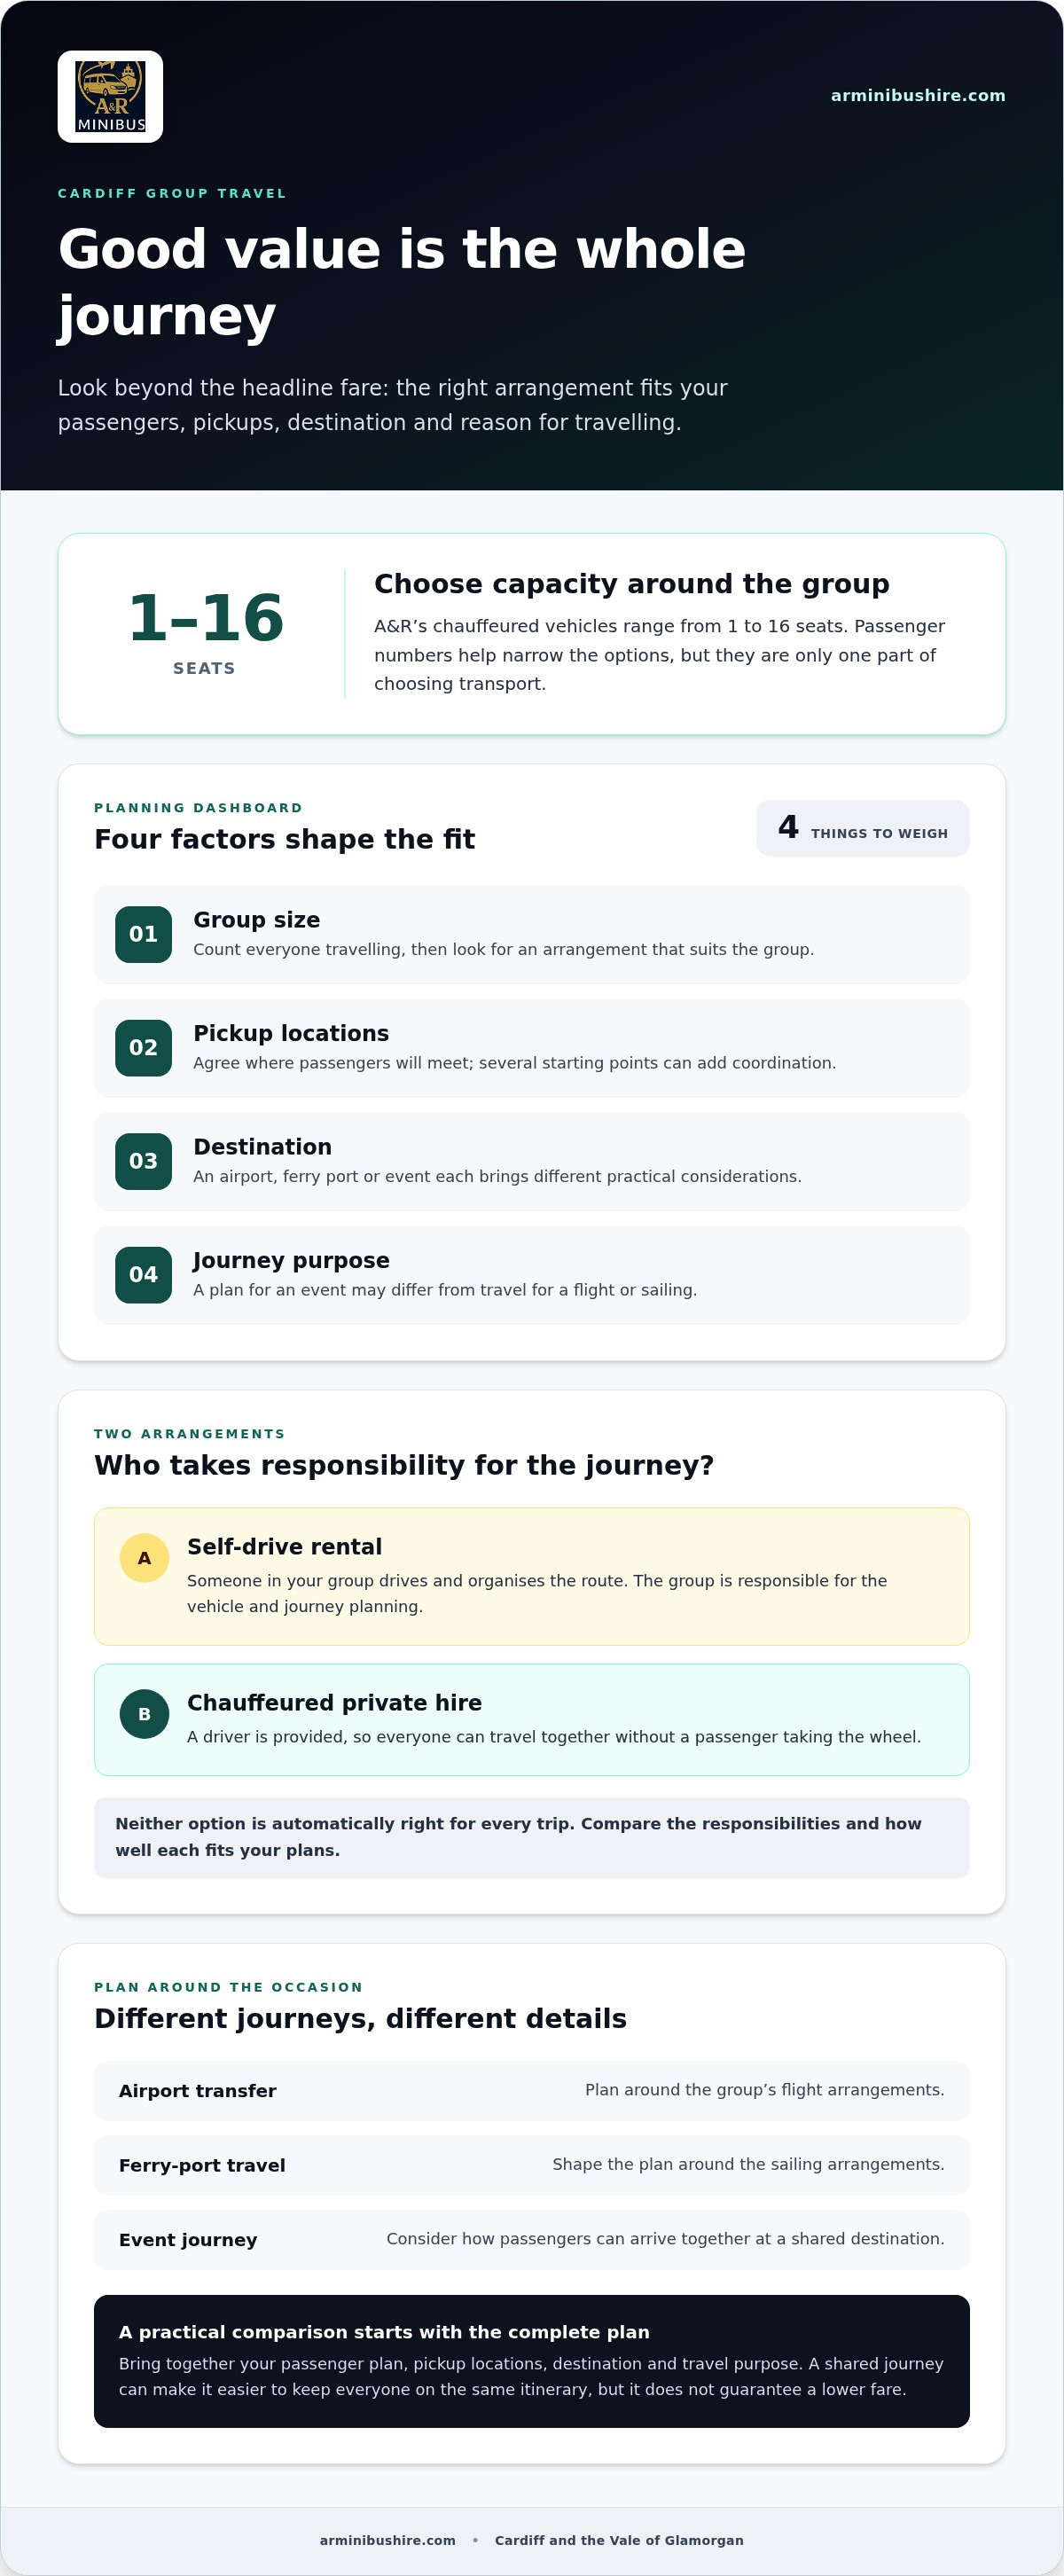Select the 1–16 seats figure
This screenshot has width=1064, height=2576.
tap(205, 633)
